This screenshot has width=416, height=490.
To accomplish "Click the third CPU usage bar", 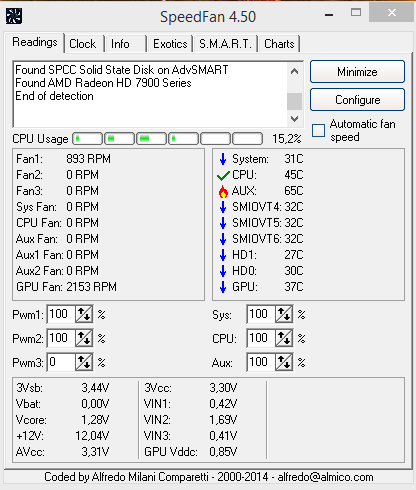I will click(152, 139).
